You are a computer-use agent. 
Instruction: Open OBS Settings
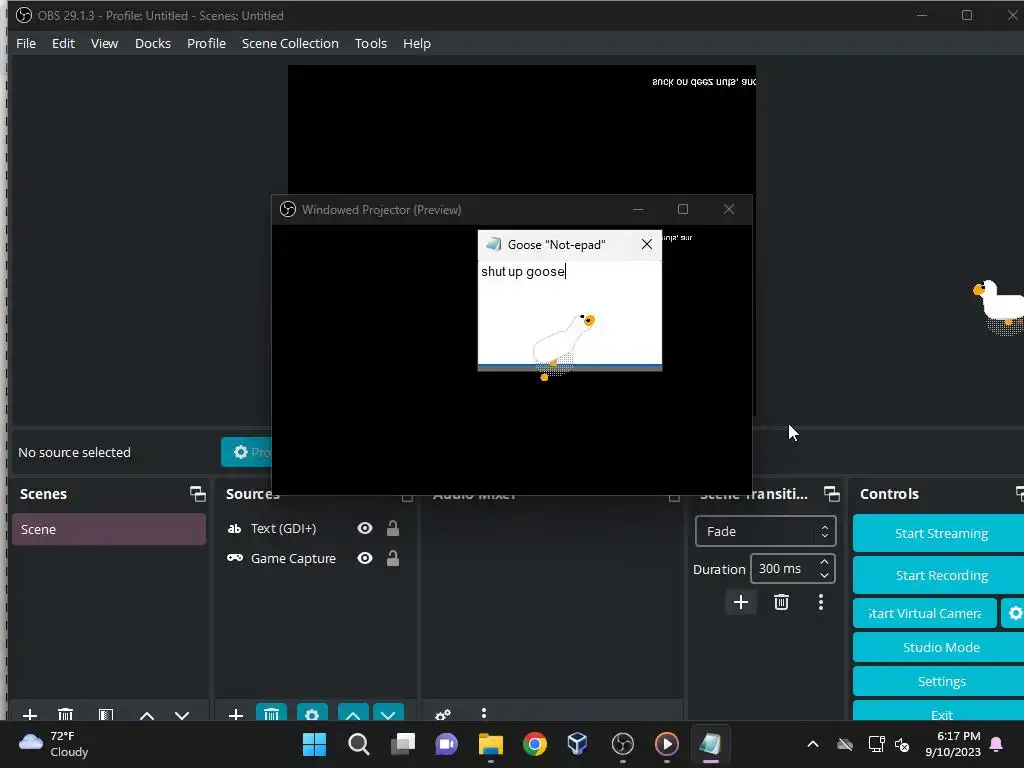point(940,681)
